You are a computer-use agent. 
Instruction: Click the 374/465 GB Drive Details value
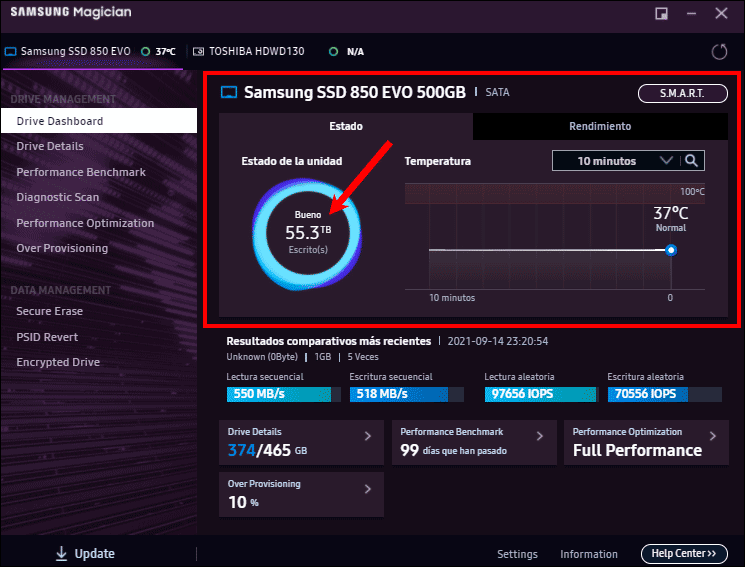click(267, 450)
